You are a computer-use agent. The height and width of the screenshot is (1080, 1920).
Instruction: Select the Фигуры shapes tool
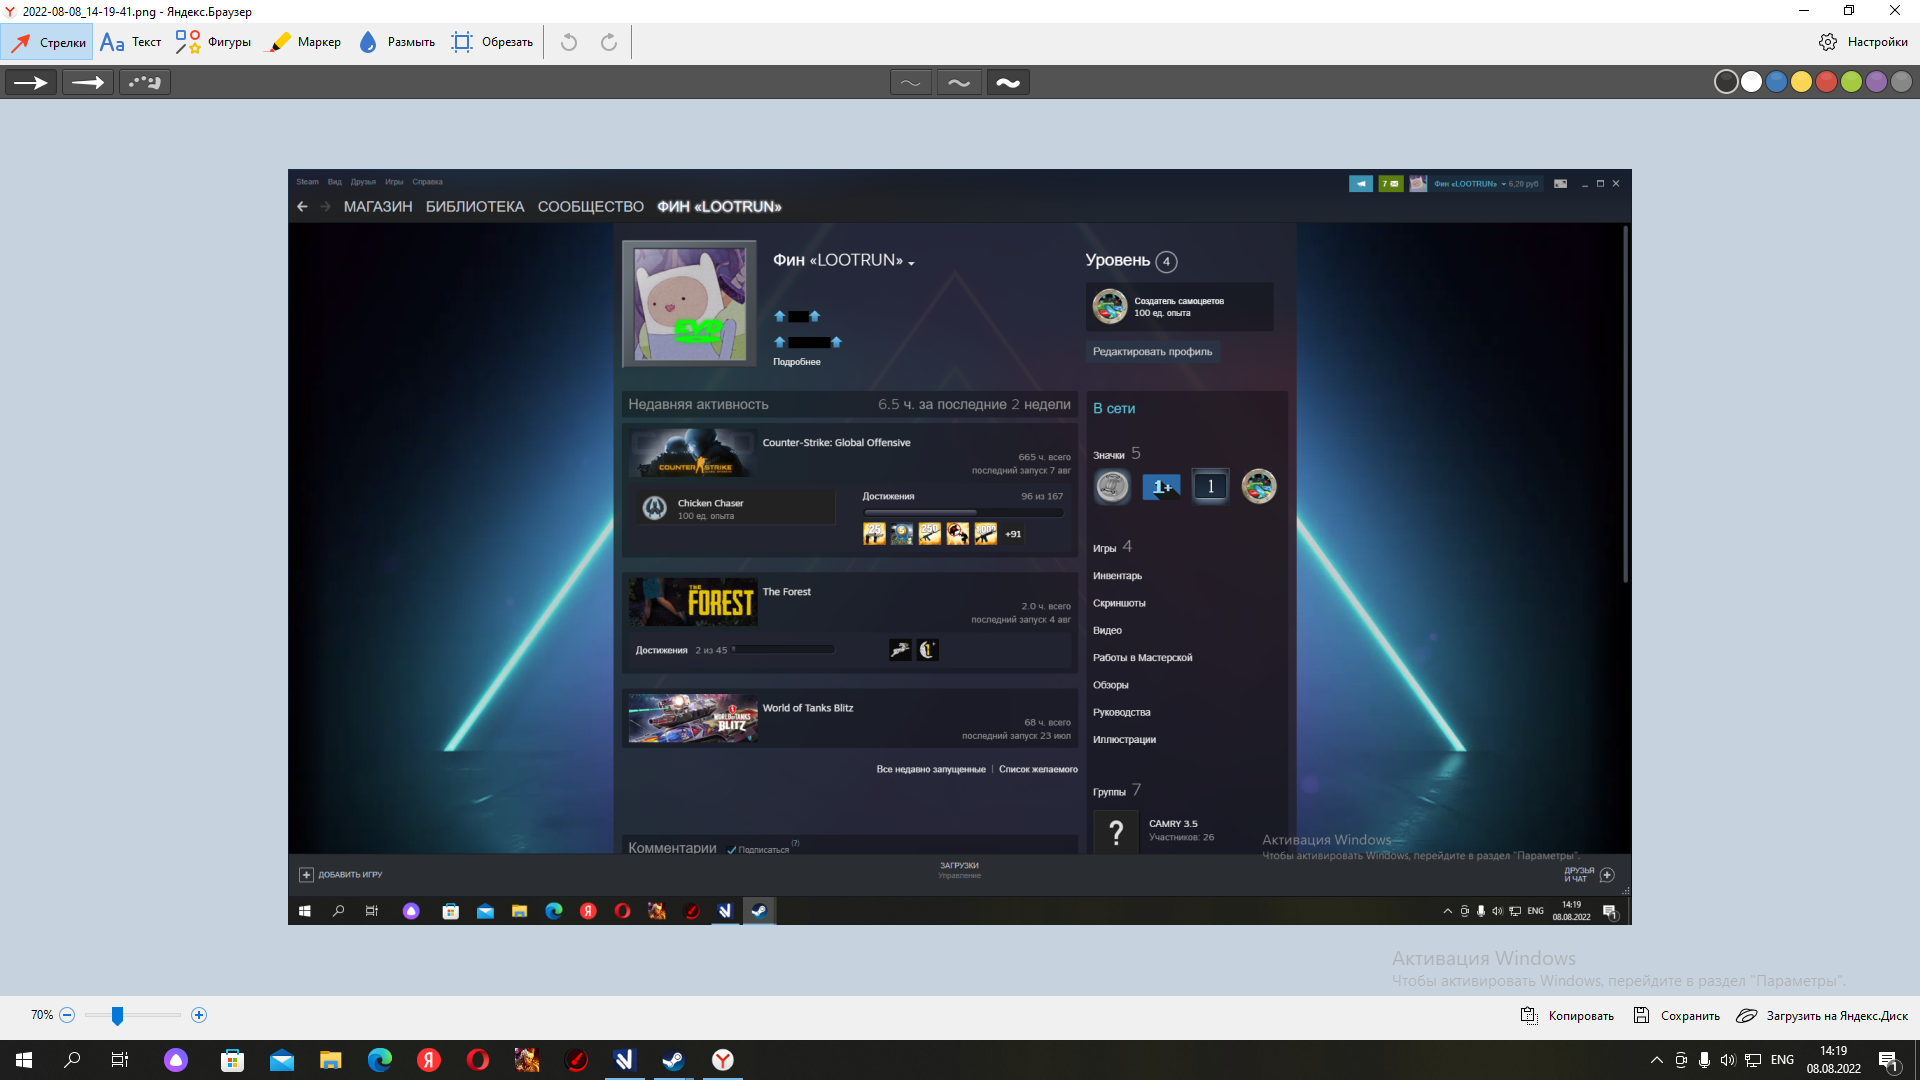tap(213, 42)
